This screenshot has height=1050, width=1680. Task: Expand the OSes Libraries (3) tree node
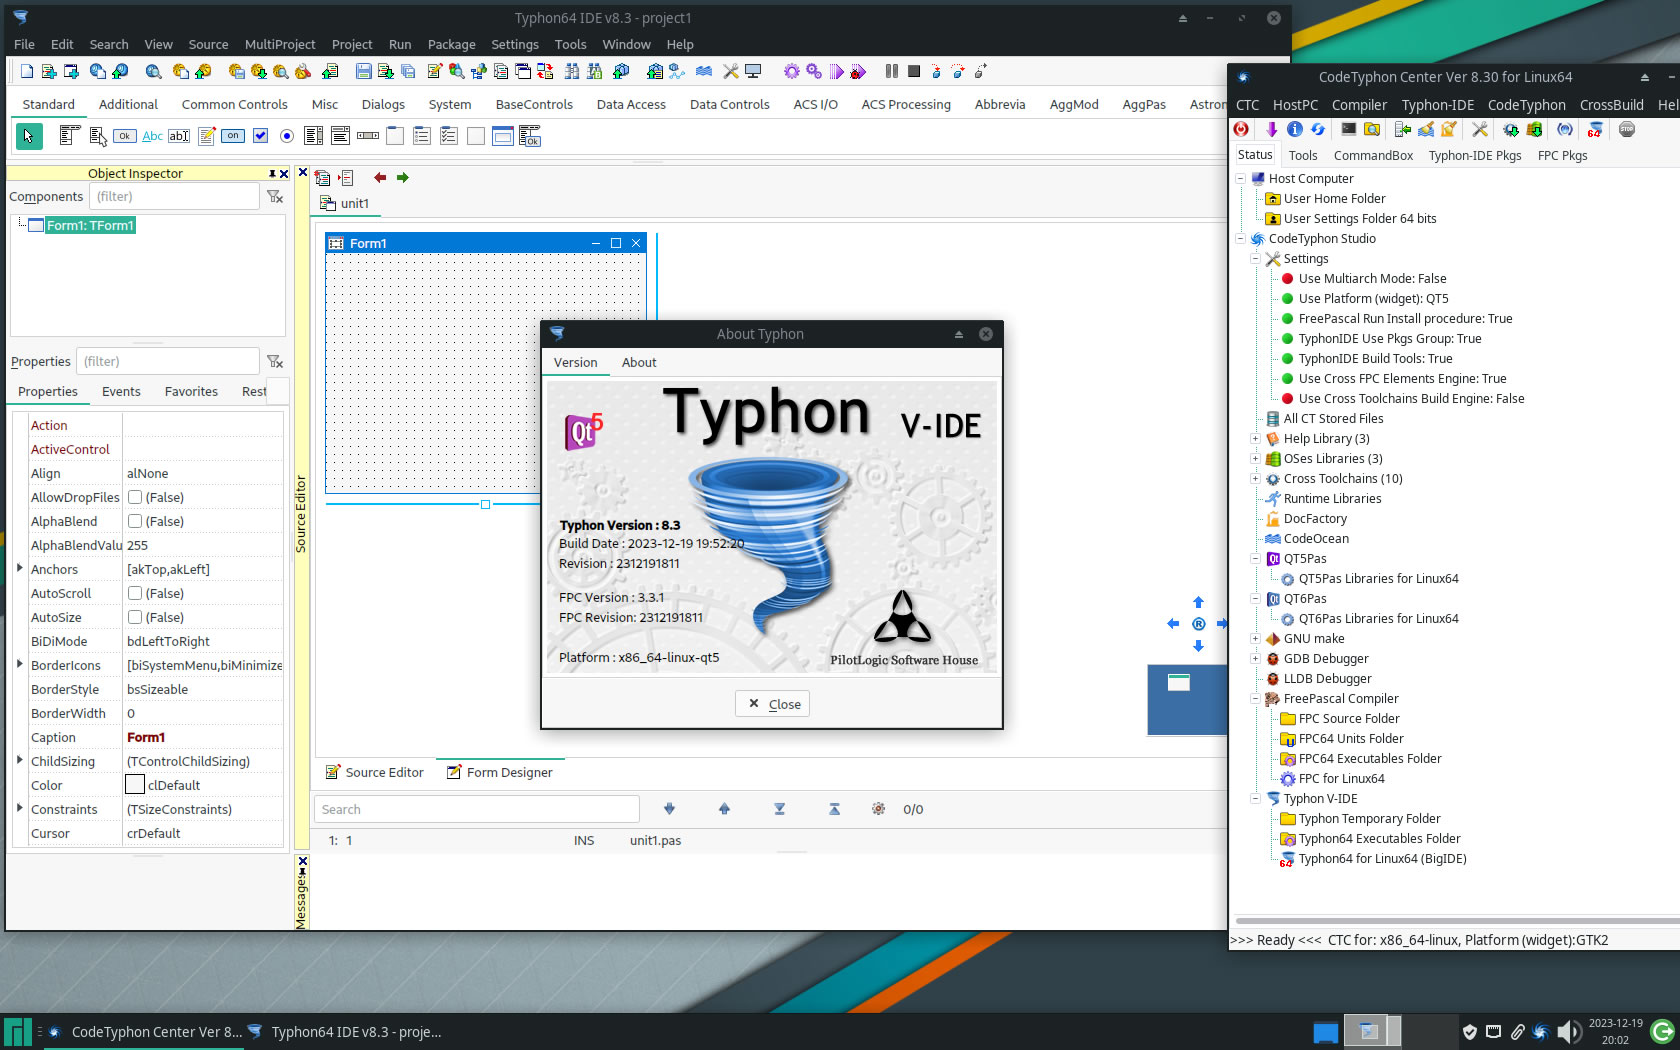(x=1255, y=458)
